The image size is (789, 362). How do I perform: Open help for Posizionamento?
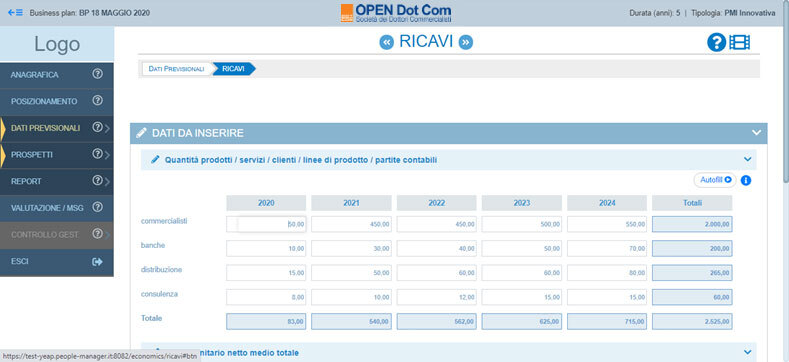click(x=98, y=100)
